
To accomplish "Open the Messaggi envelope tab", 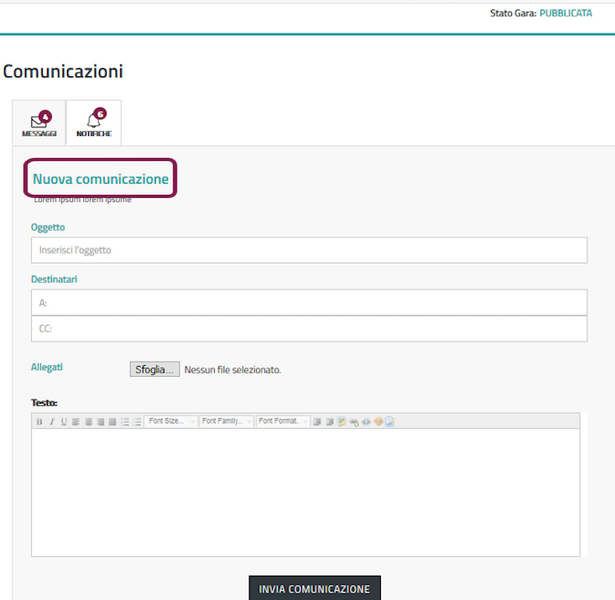I will (39, 123).
